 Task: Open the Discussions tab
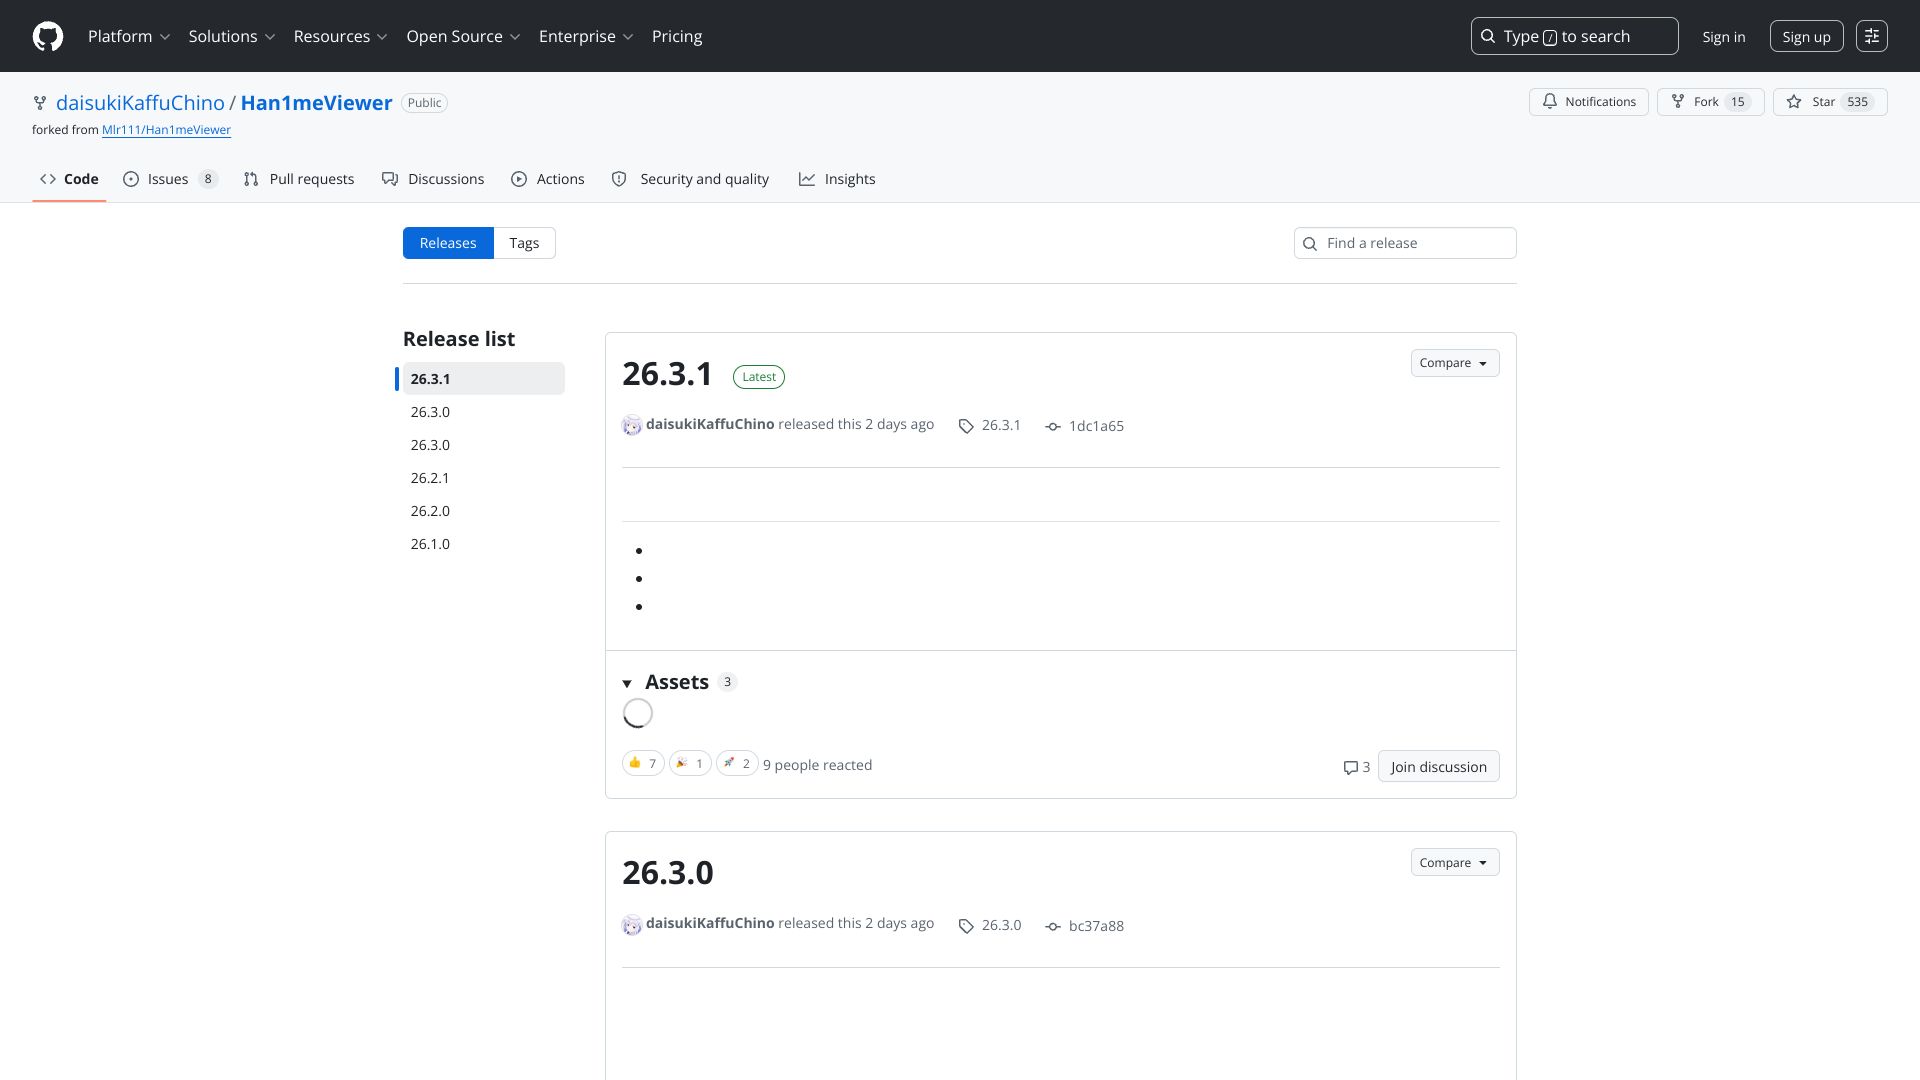(433, 179)
